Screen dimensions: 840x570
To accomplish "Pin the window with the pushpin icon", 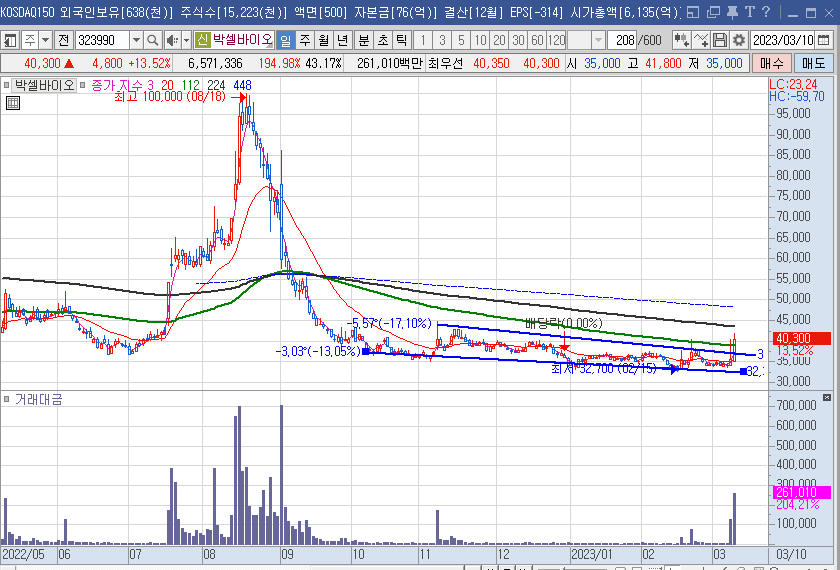I will coord(732,12).
